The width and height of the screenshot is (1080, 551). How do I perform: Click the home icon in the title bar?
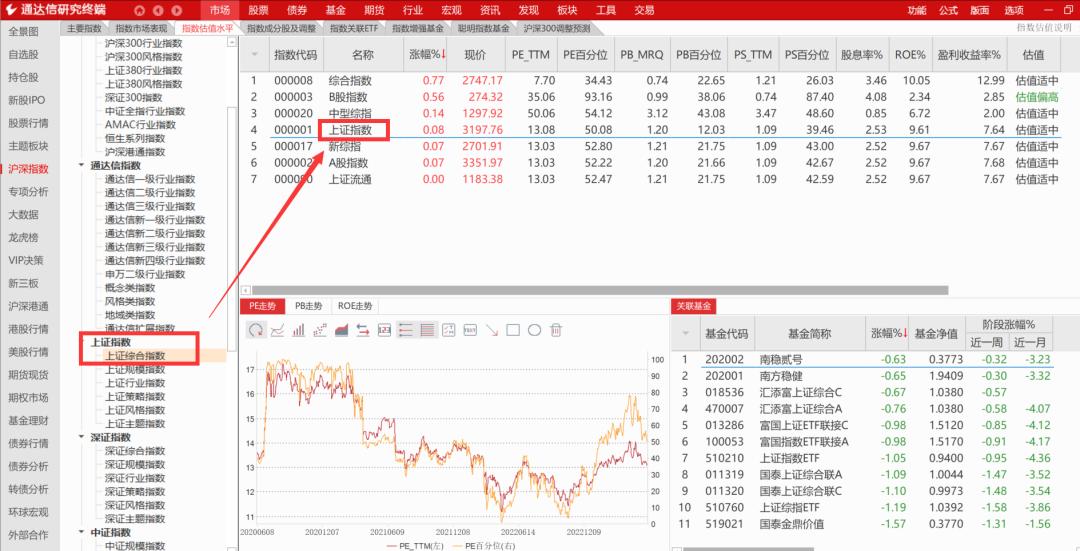click(140, 10)
